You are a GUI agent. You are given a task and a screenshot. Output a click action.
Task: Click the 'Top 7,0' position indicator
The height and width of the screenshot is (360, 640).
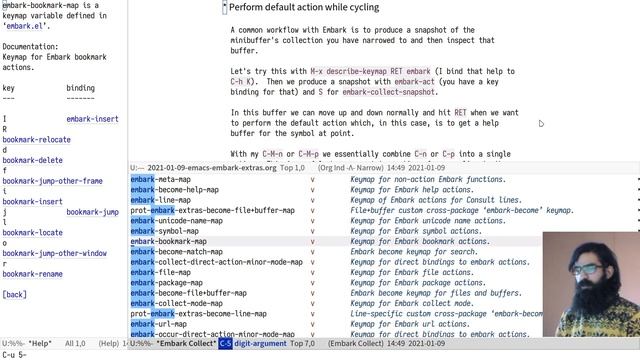pyautogui.click(x=302, y=344)
